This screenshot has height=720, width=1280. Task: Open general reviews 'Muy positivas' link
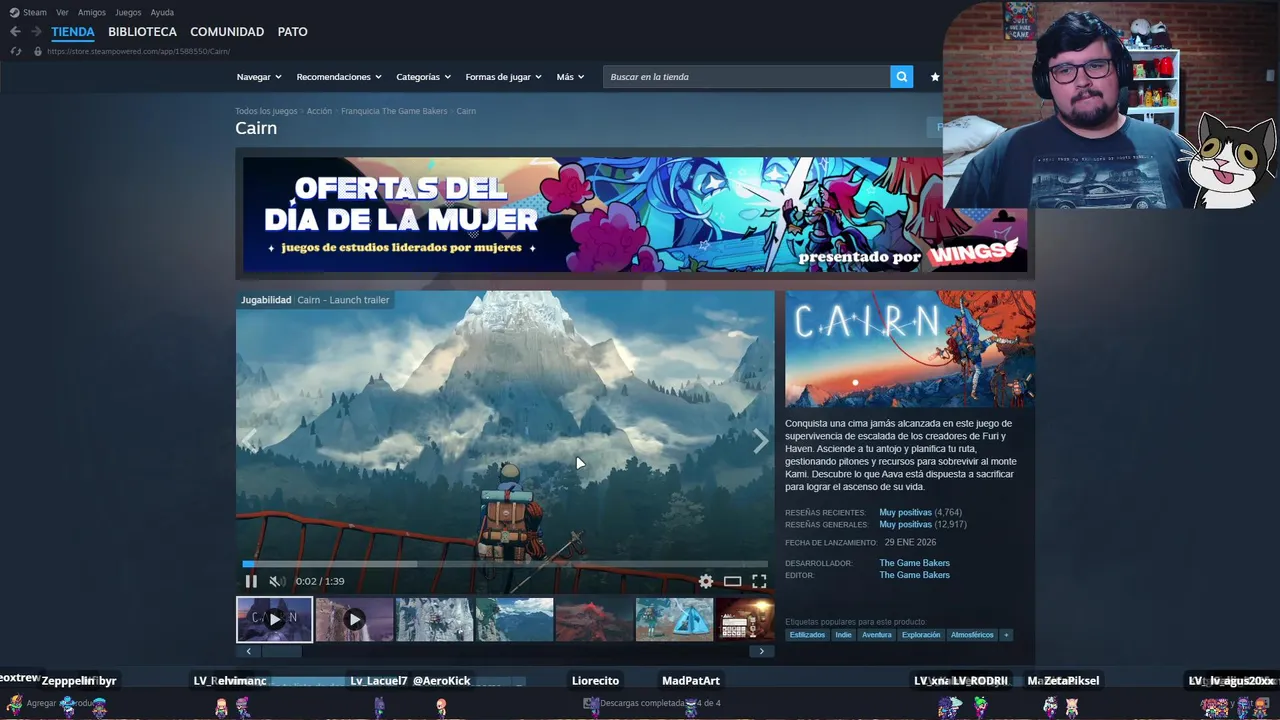point(905,524)
